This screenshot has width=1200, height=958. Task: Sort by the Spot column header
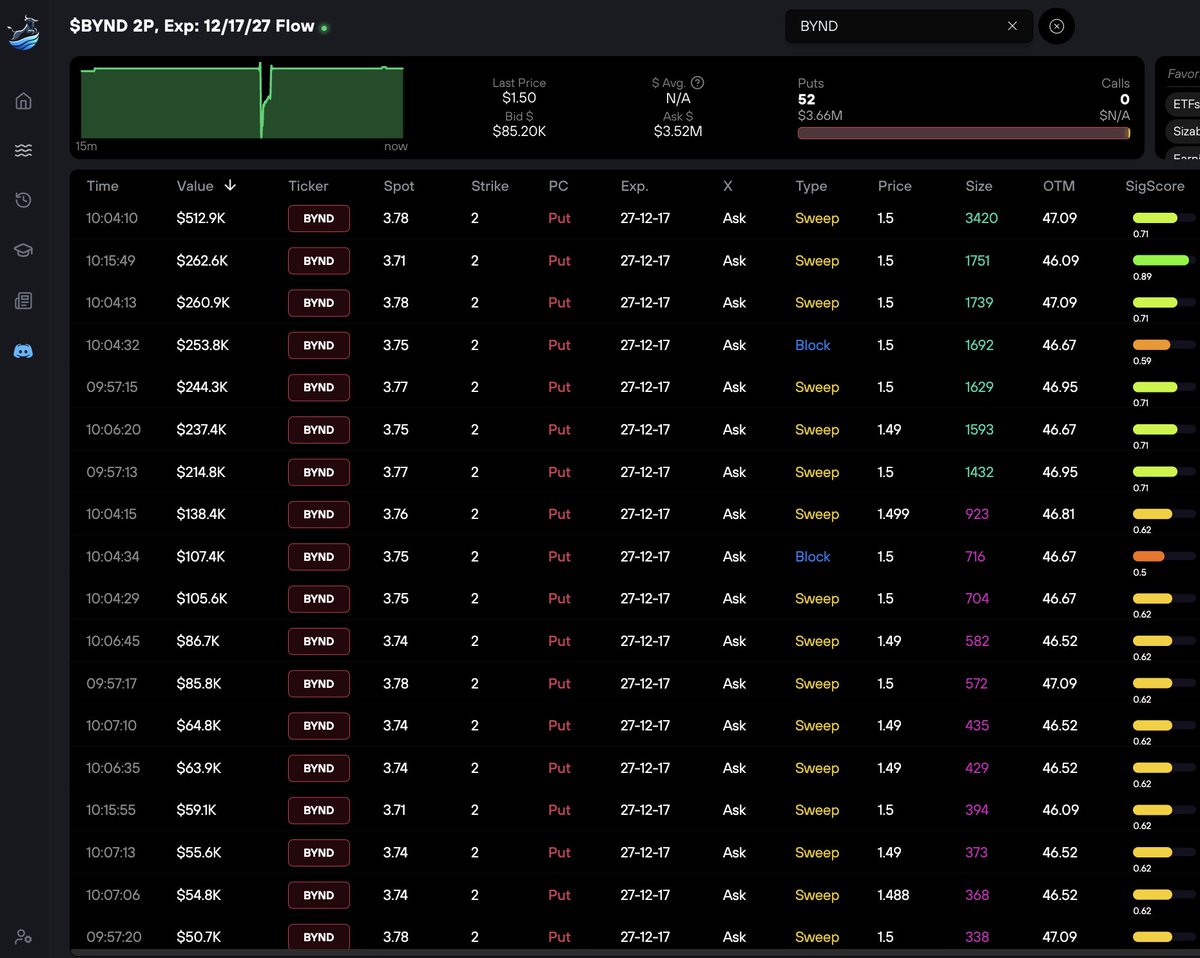click(x=399, y=186)
